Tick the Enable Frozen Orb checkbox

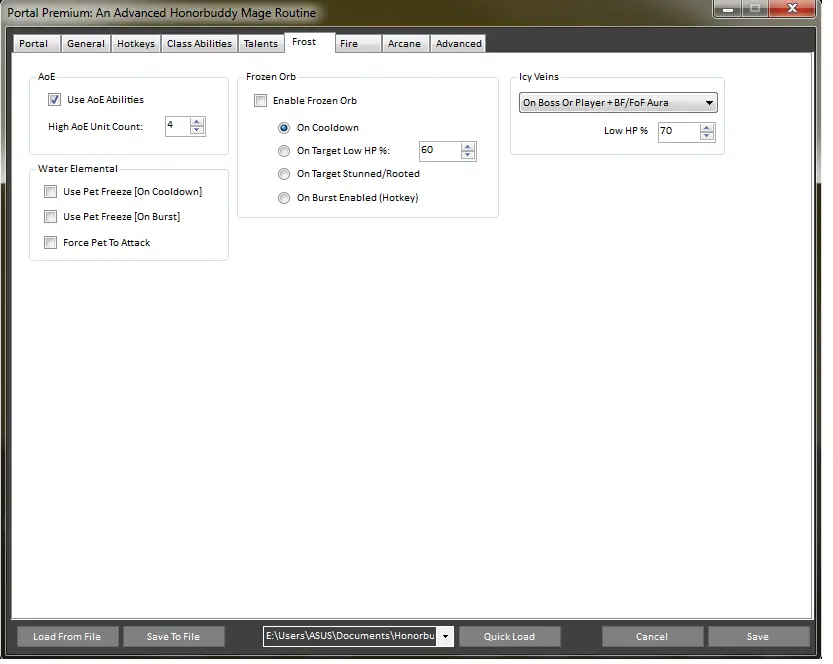(260, 100)
